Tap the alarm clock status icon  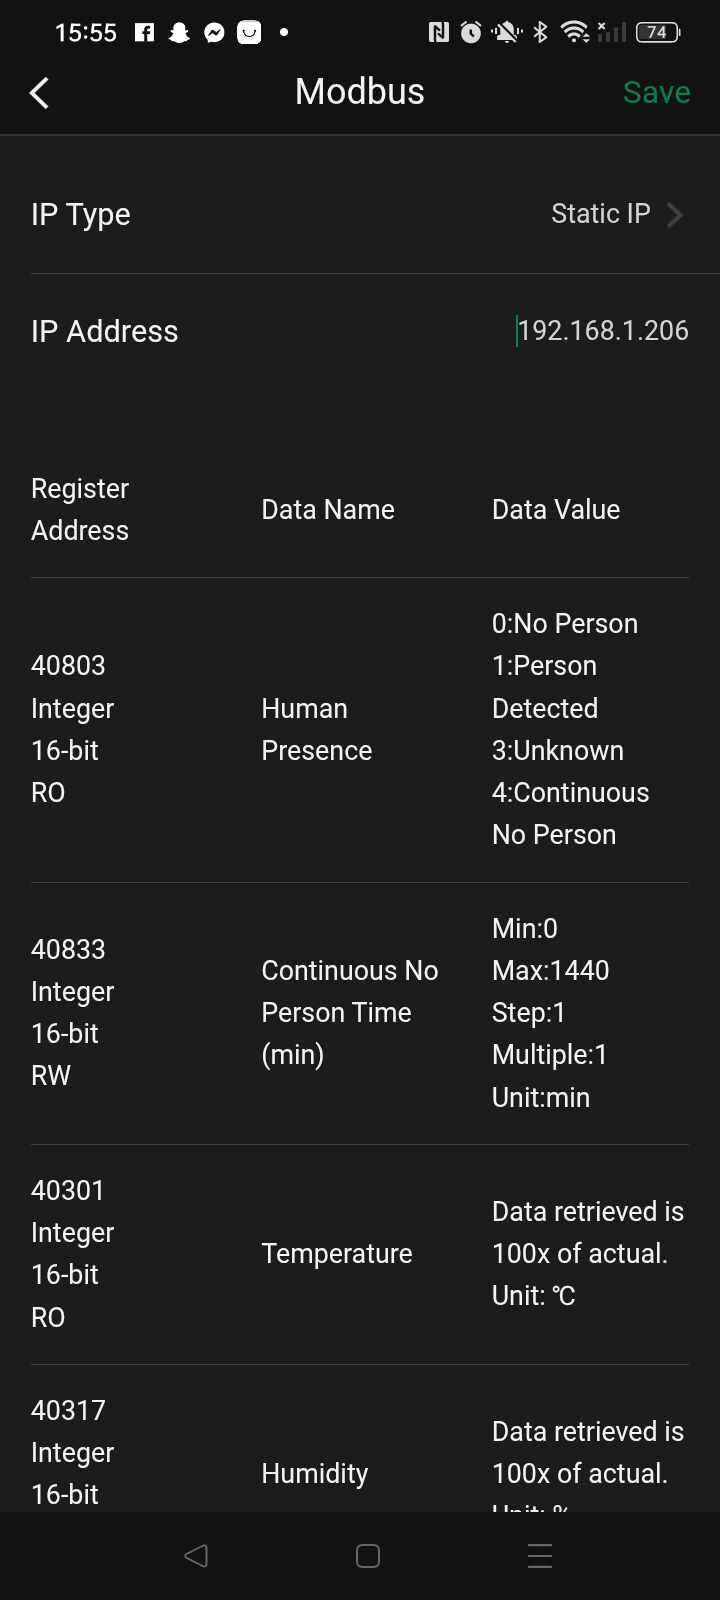(471, 33)
